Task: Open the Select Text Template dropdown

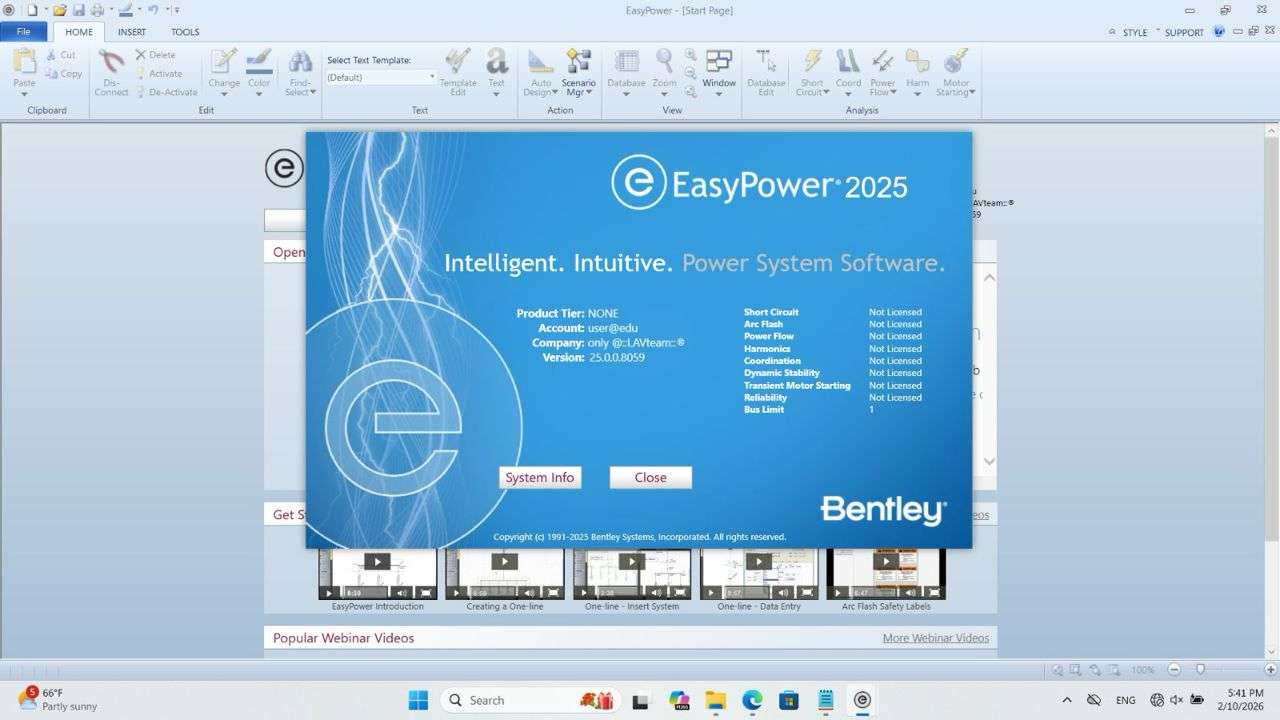Action: (x=432, y=77)
